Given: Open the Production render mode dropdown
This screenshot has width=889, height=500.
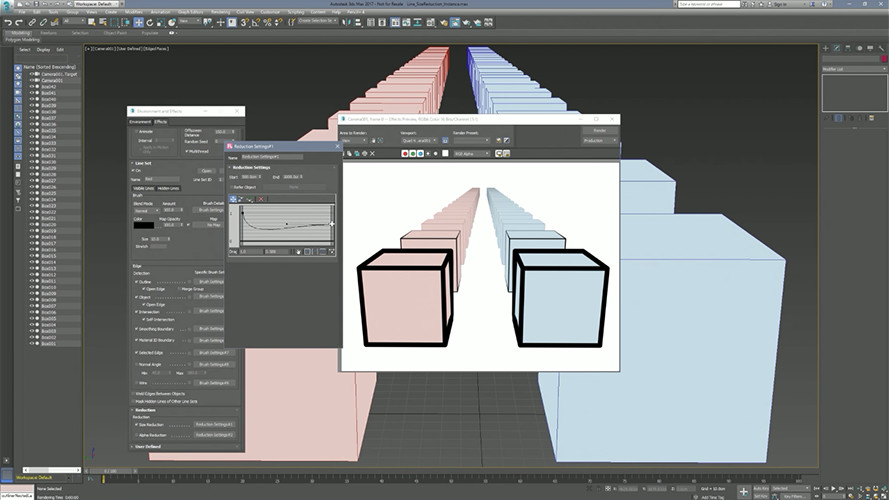Looking at the screenshot, I should tap(600, 141).
